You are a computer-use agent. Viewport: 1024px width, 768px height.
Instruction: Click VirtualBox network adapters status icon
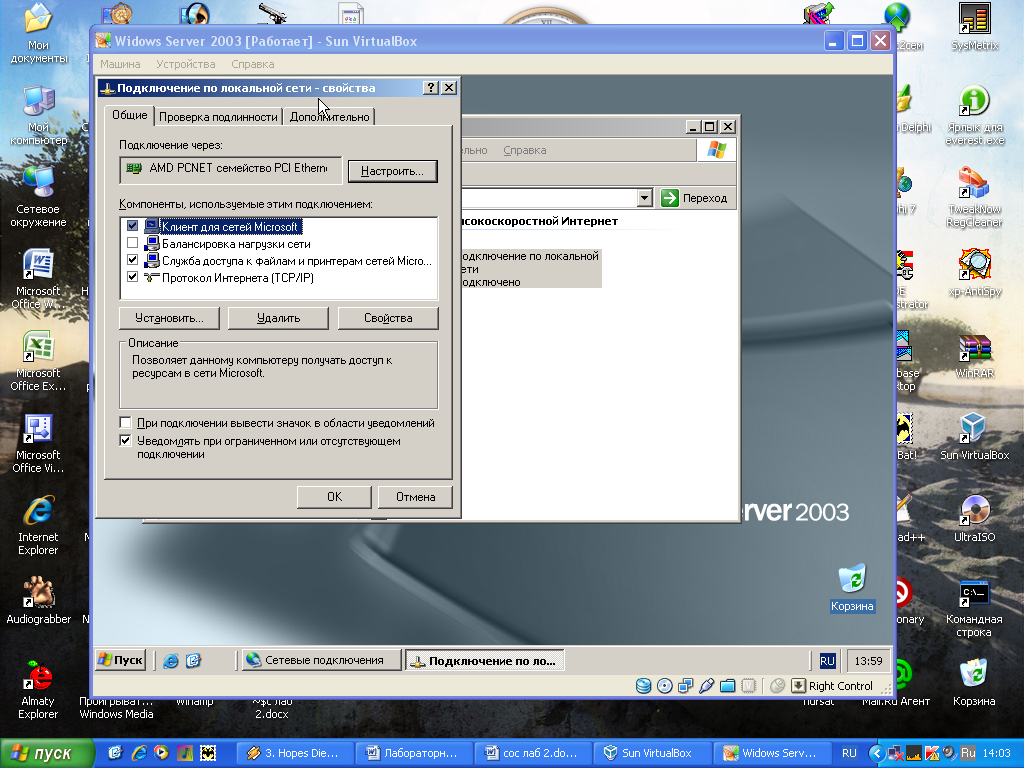coord(685,686)
